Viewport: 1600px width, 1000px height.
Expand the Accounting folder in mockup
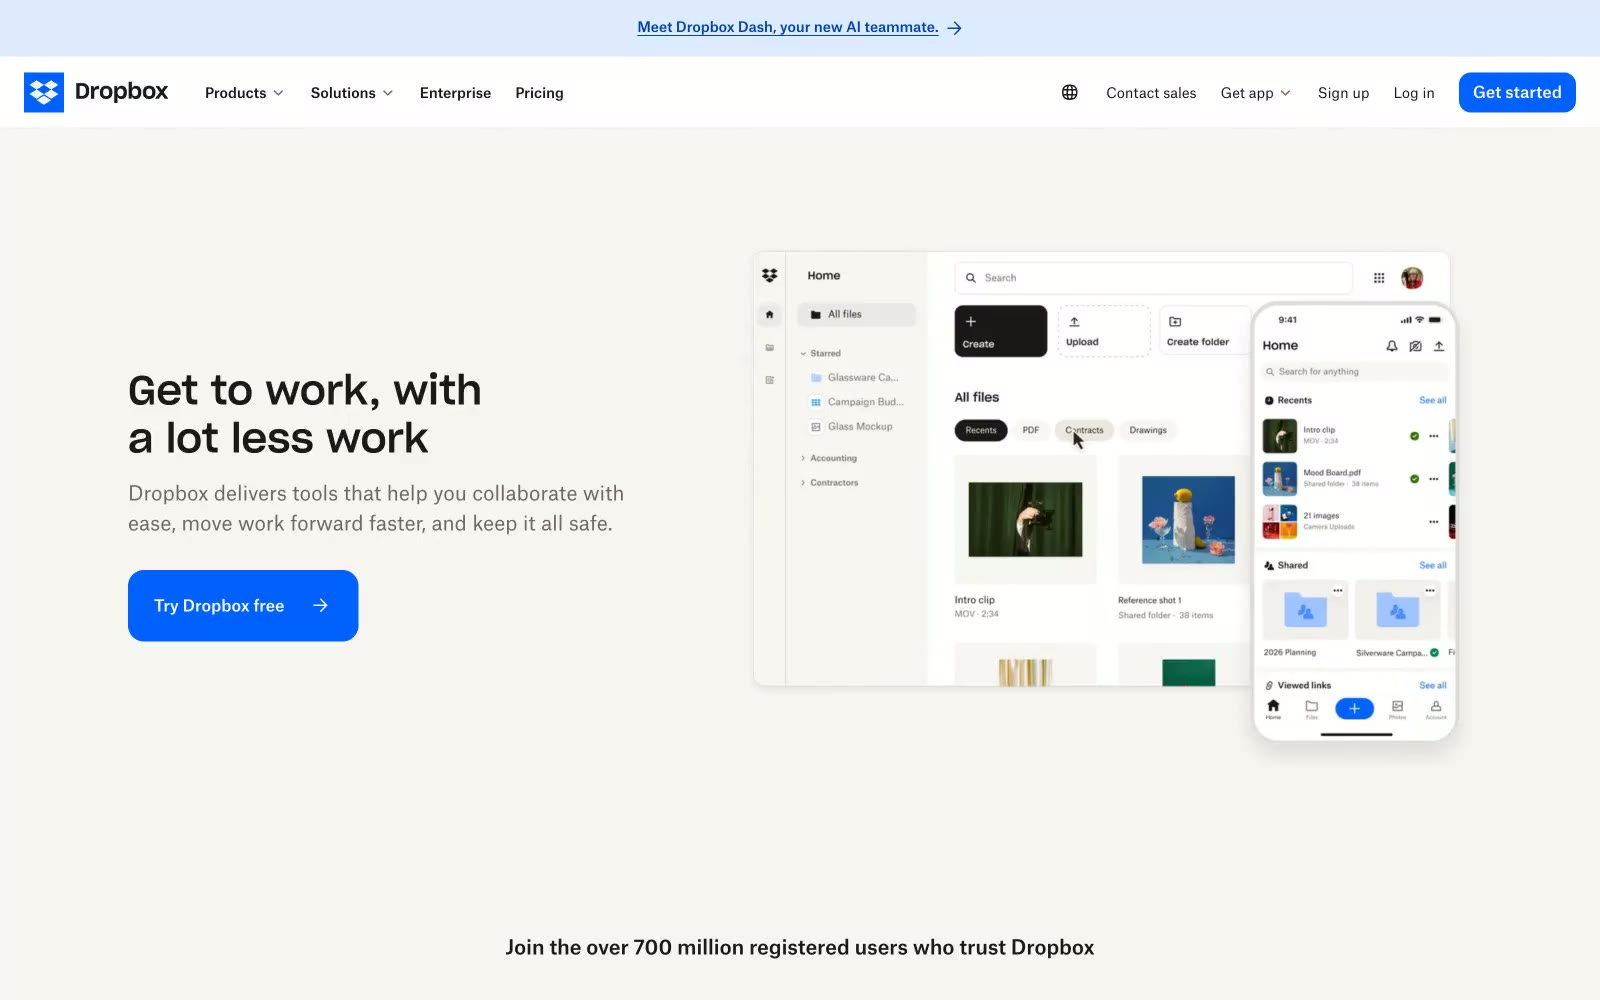(x=803, y=458)
